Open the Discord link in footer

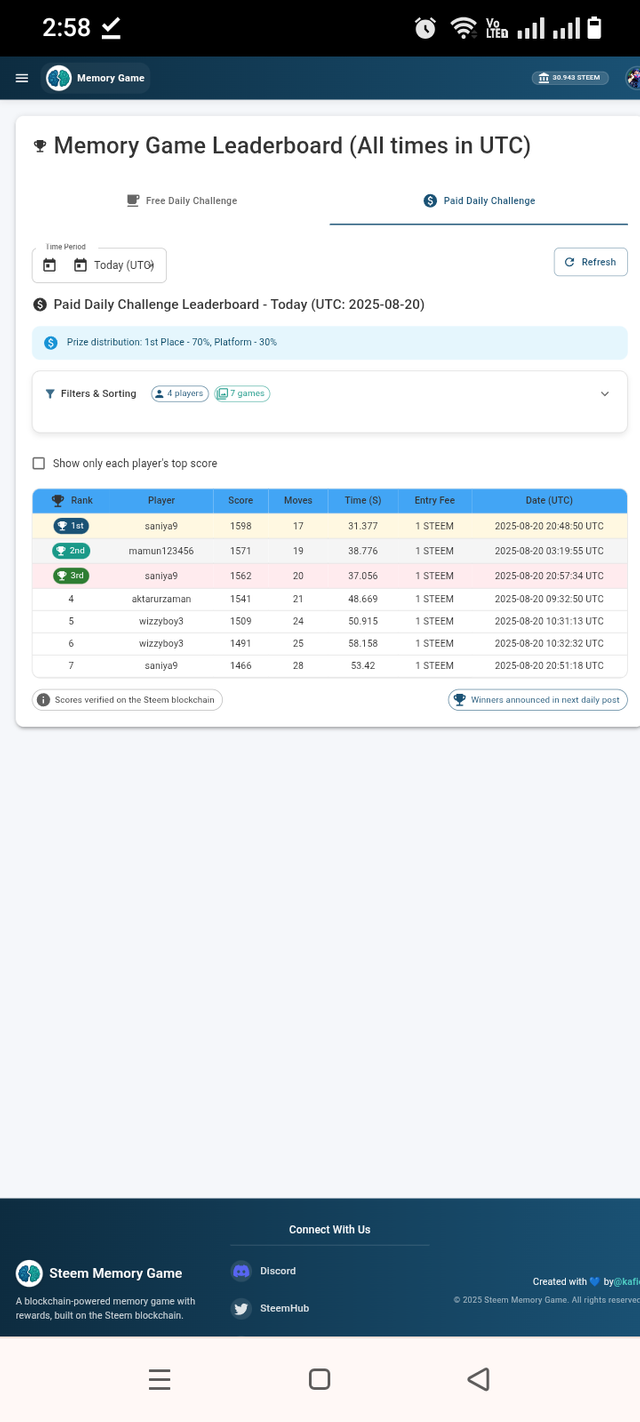point(278,1271)
